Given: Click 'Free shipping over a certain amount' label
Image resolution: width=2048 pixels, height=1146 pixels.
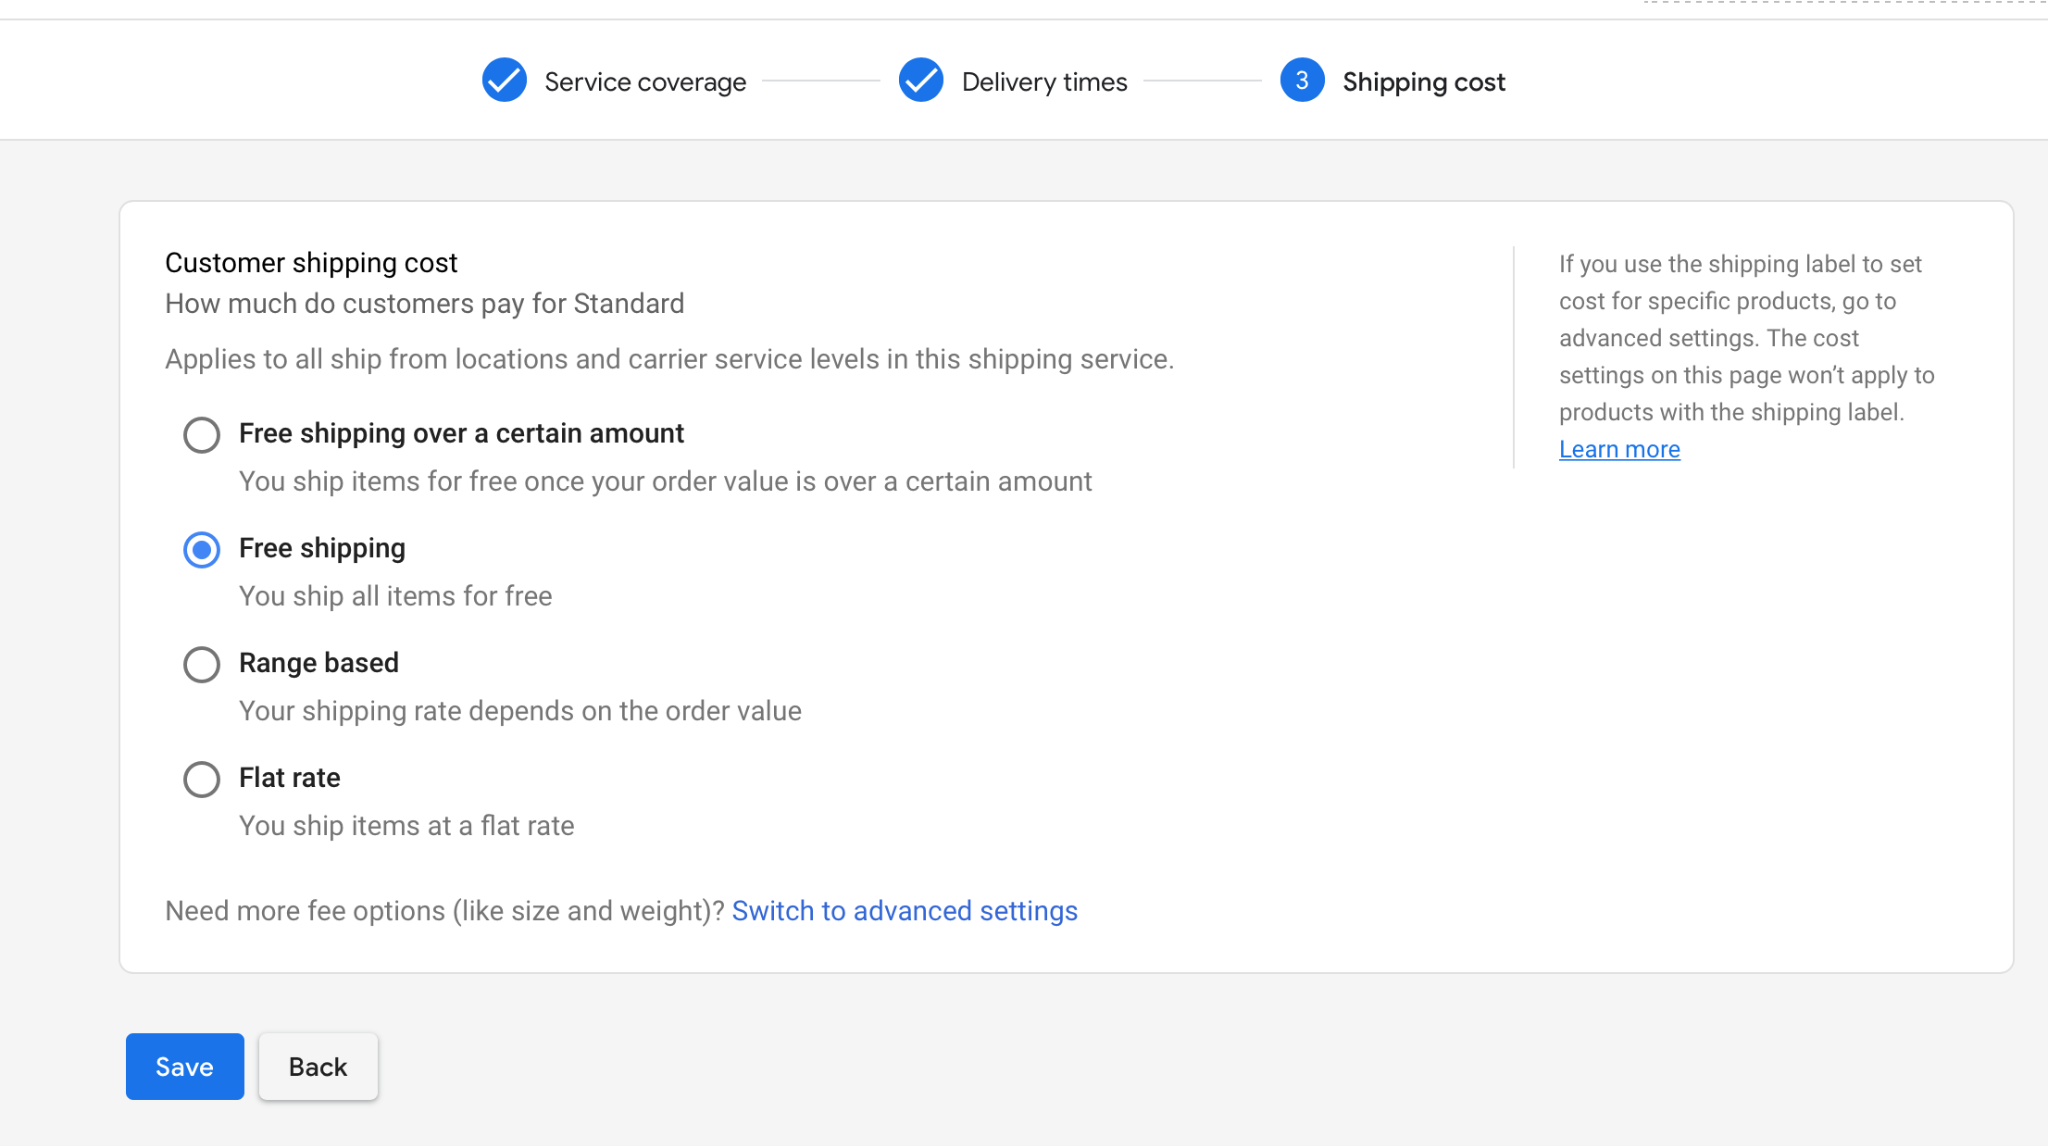Looking at the screenshot, I should point(461,433).
